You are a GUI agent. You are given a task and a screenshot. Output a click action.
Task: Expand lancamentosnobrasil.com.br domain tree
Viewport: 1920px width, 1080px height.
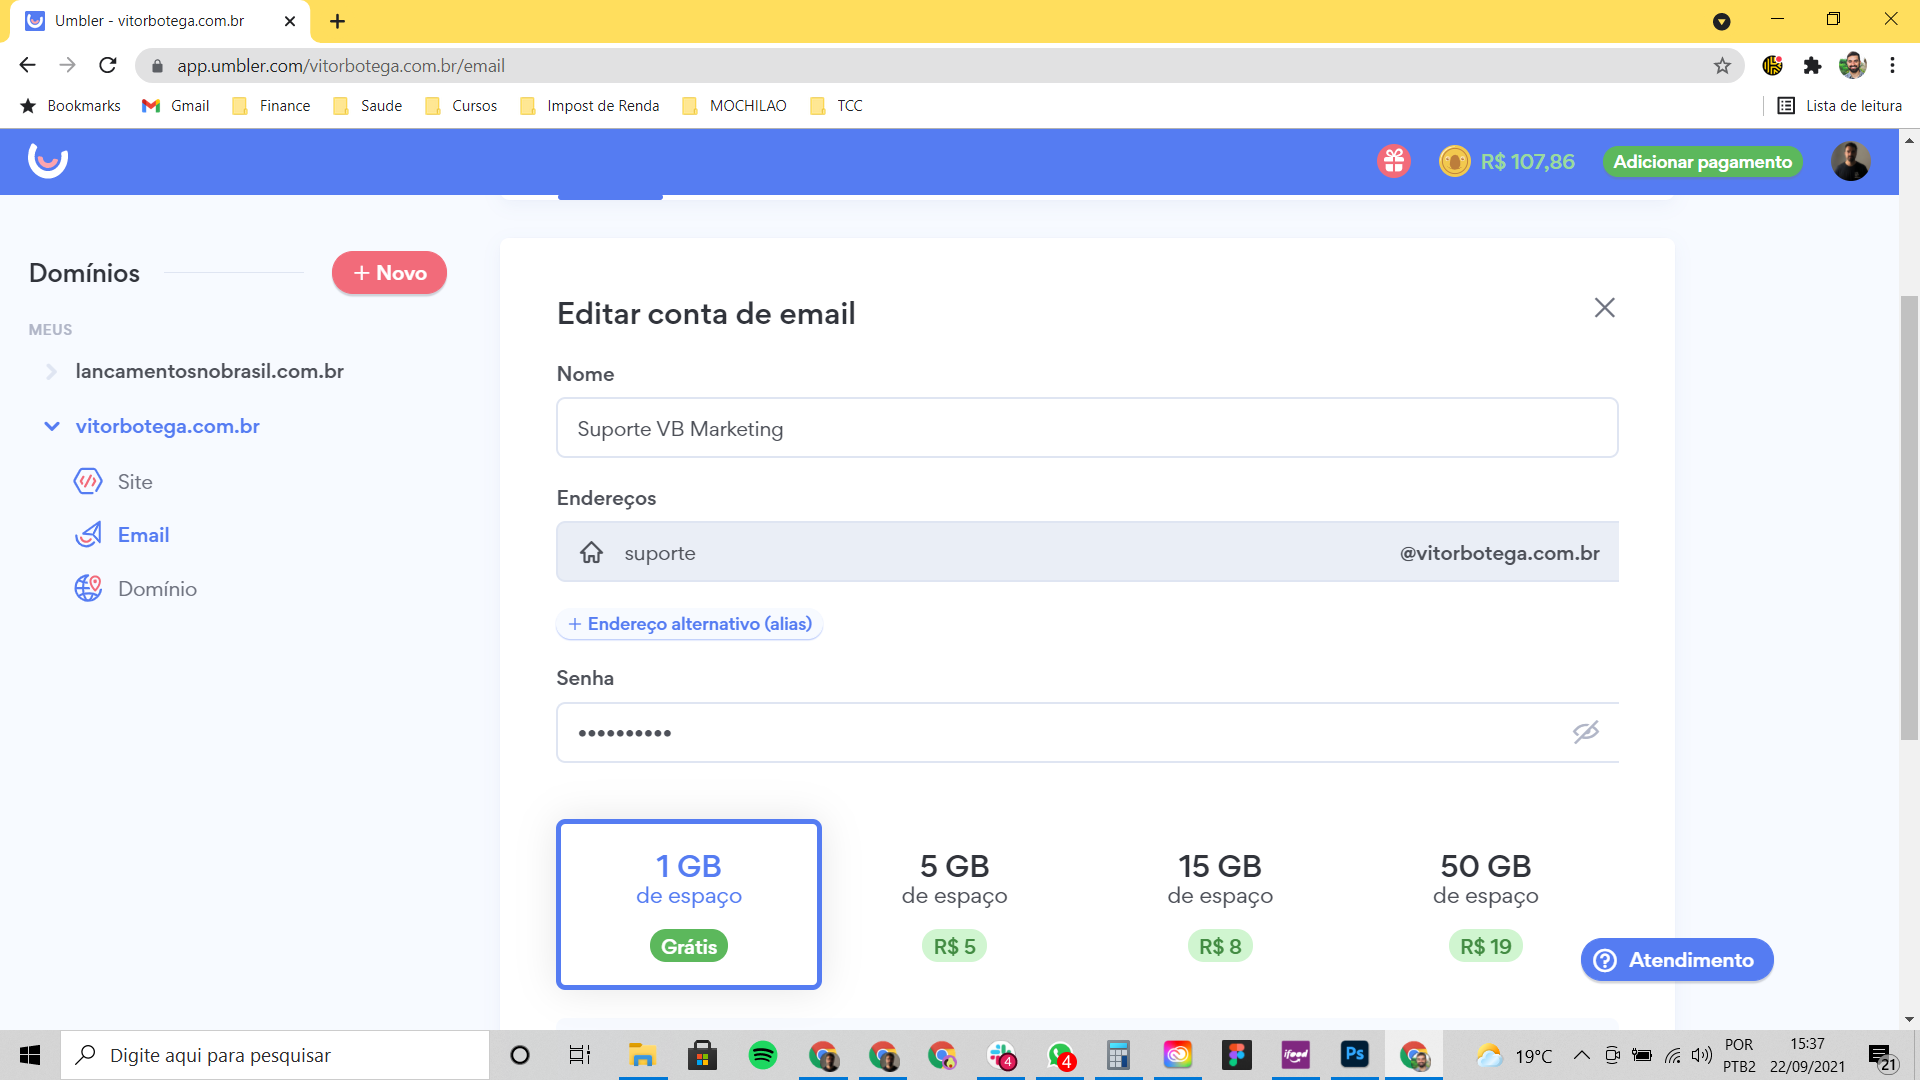[x=51, y=371]
